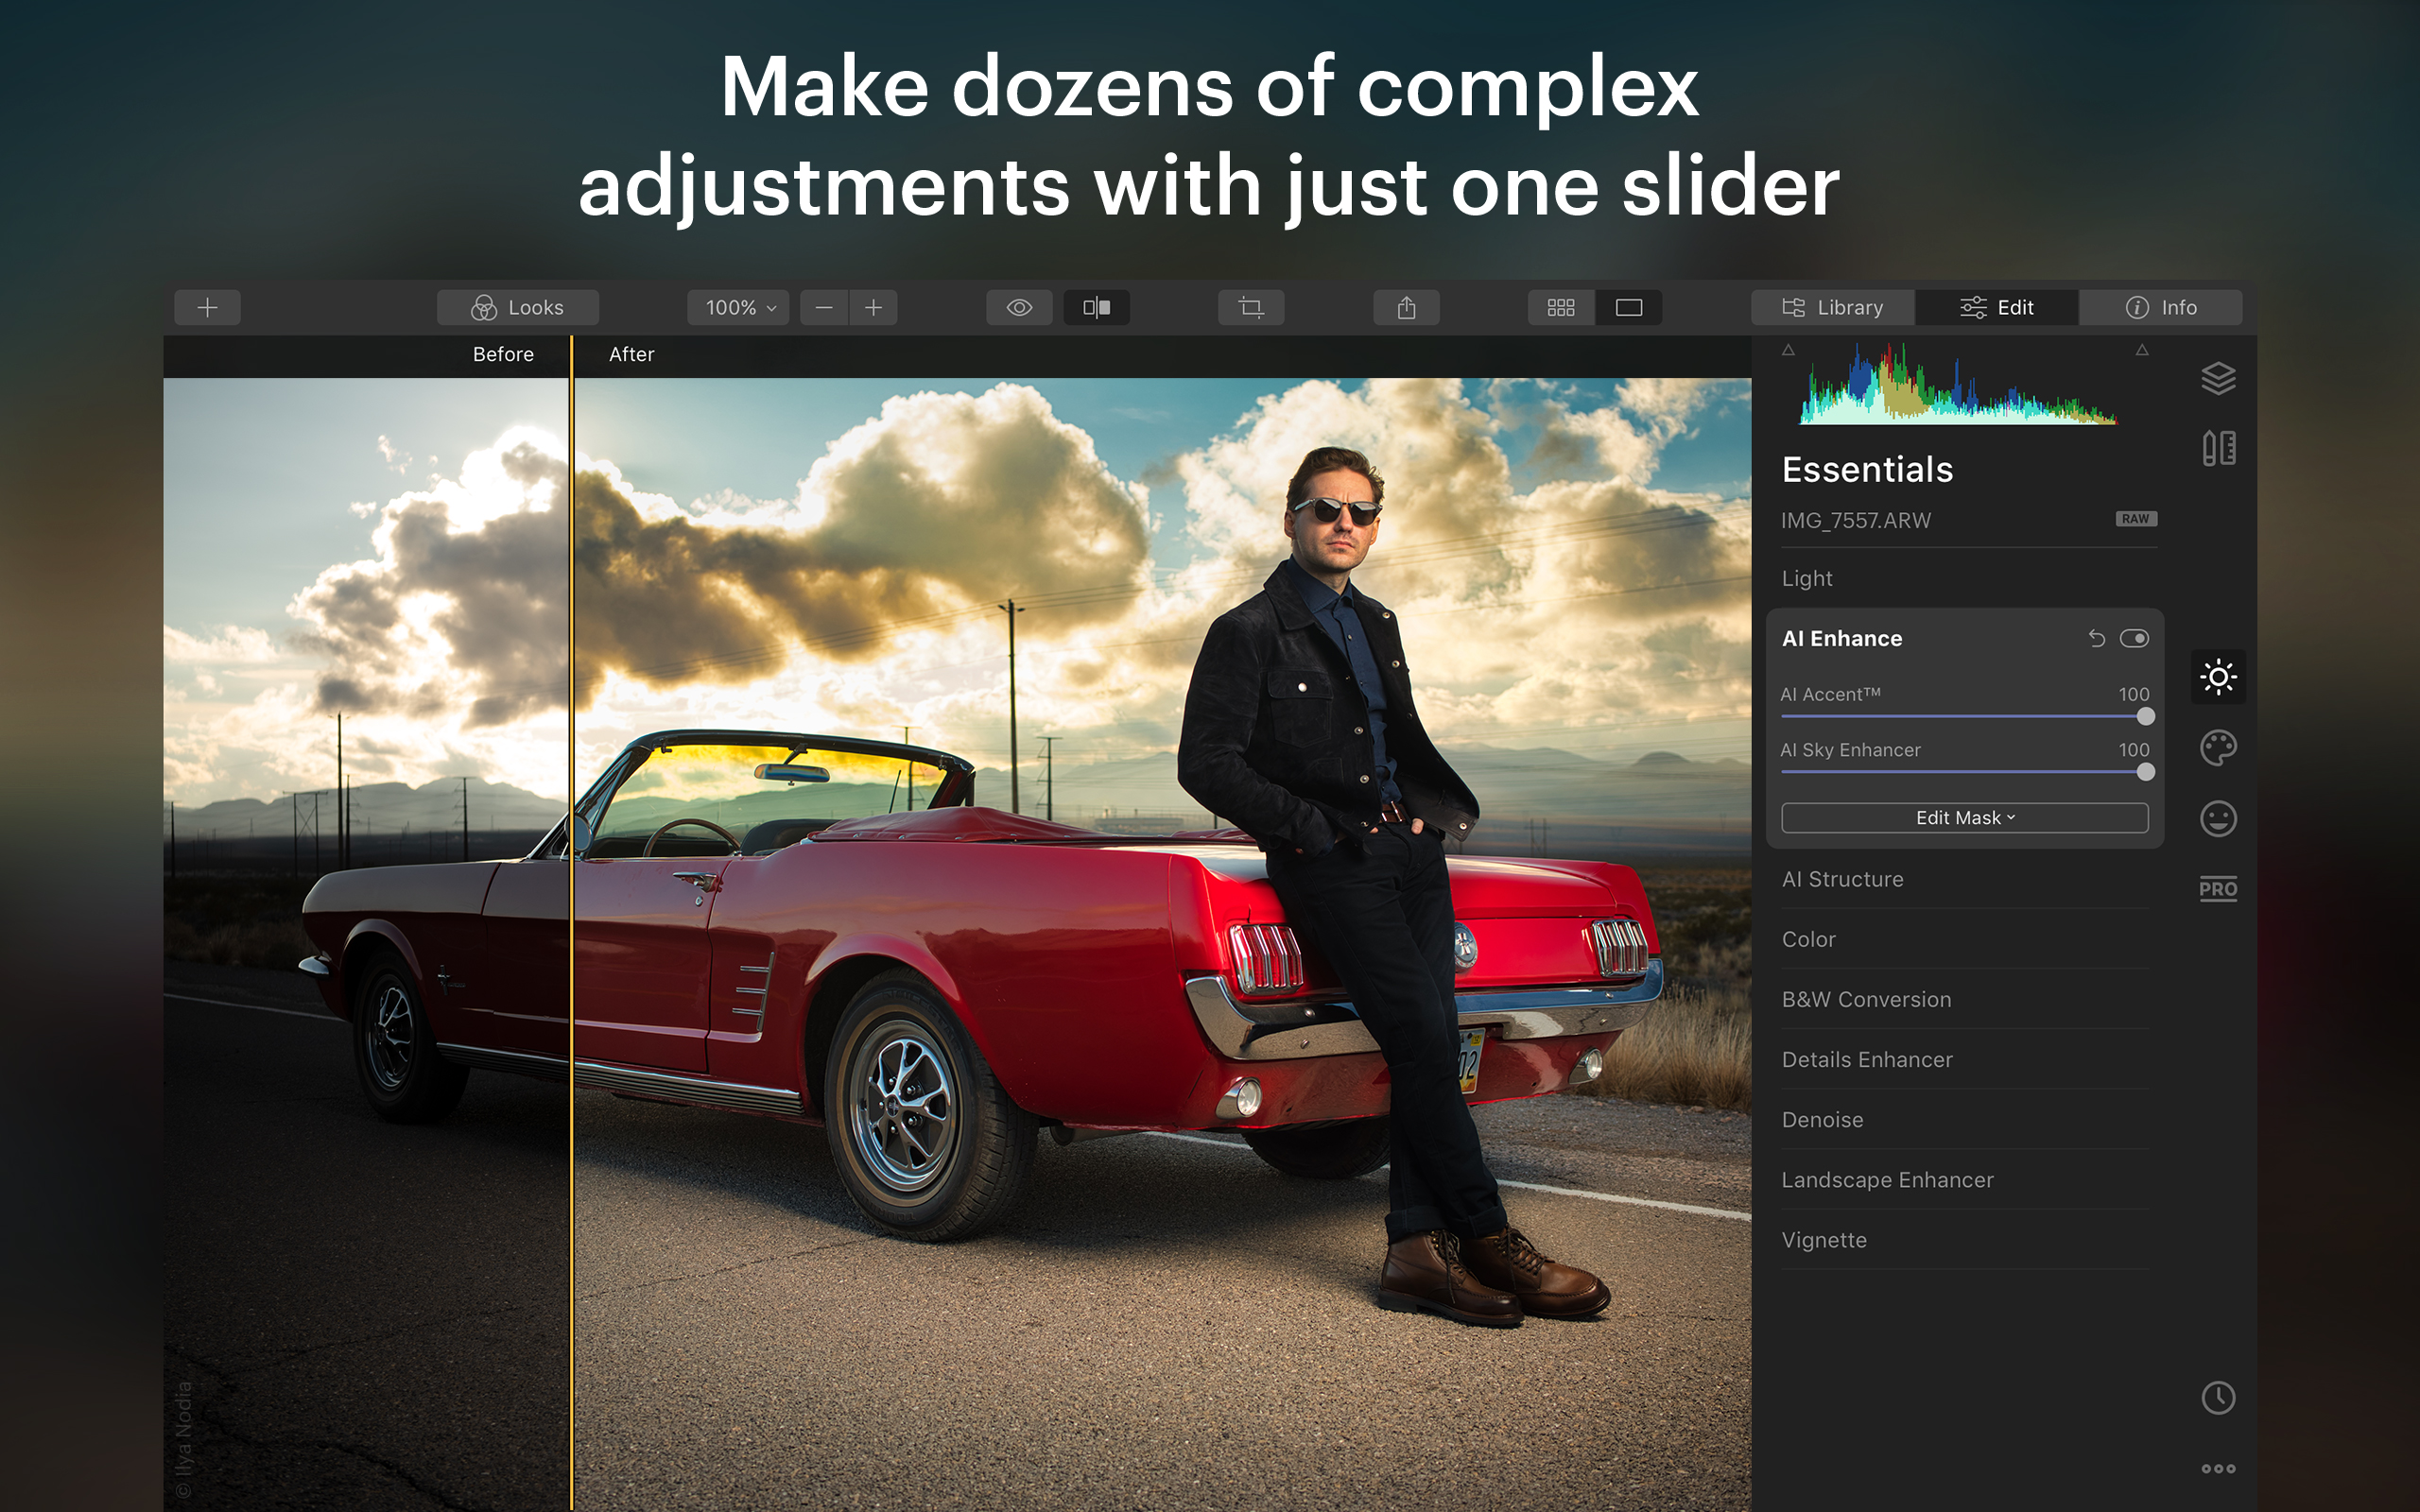The image size is (2420, 1512).
Task: Switch to the Info tab
Action: [2160, 308]
